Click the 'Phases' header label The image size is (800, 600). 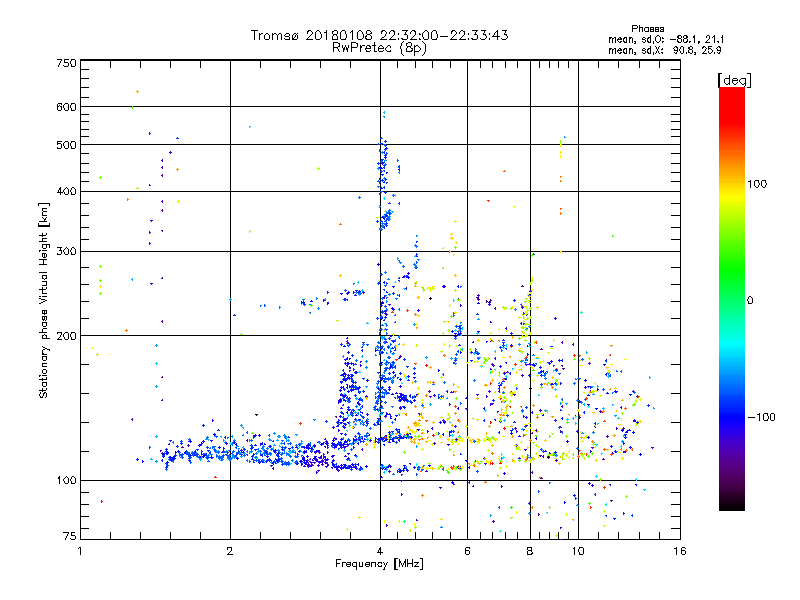pyautogui.click(x=647, y=29)
